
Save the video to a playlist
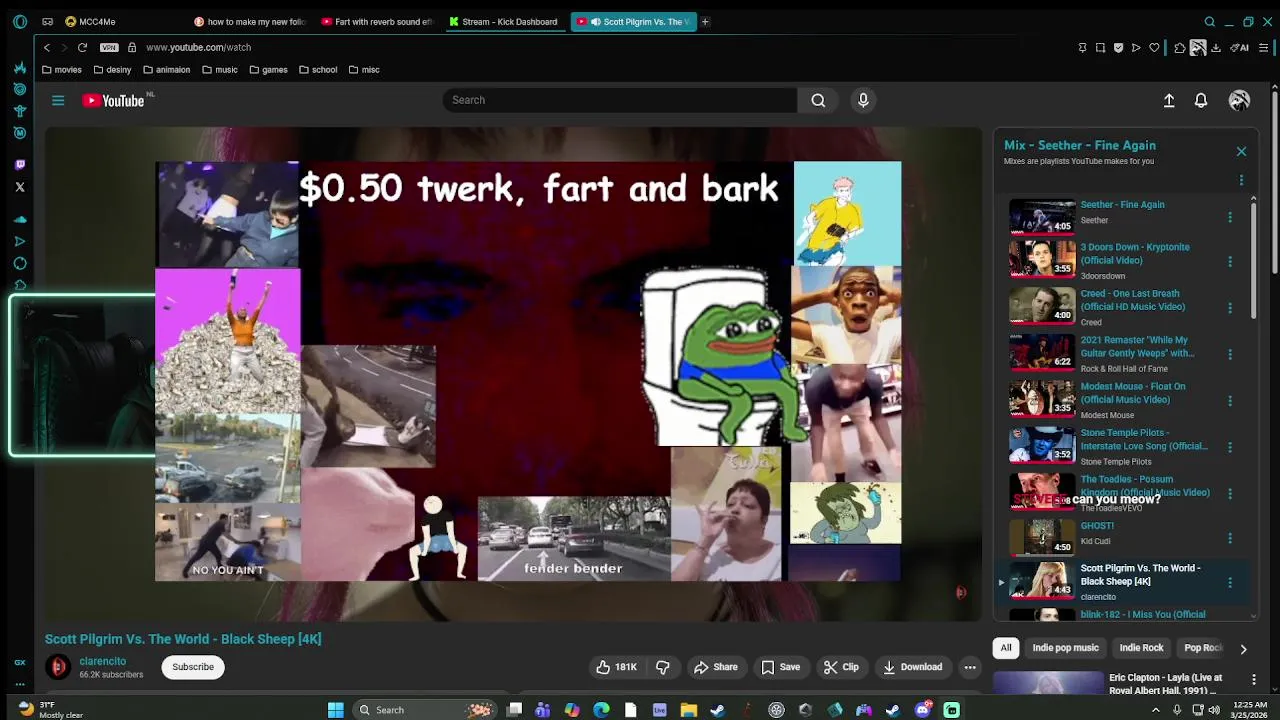point(780,667)
